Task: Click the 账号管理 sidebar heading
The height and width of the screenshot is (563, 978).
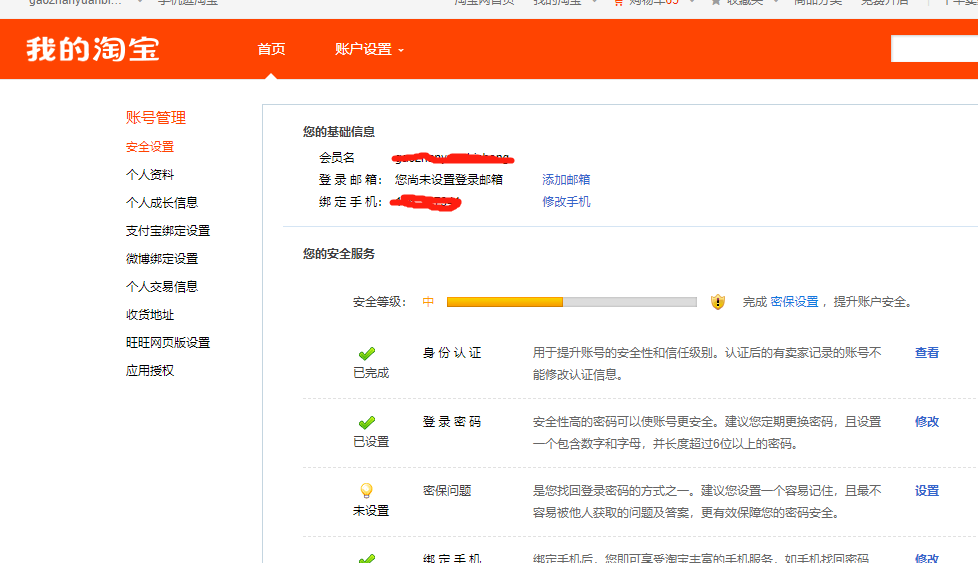Action: click(x=156, y=117)
